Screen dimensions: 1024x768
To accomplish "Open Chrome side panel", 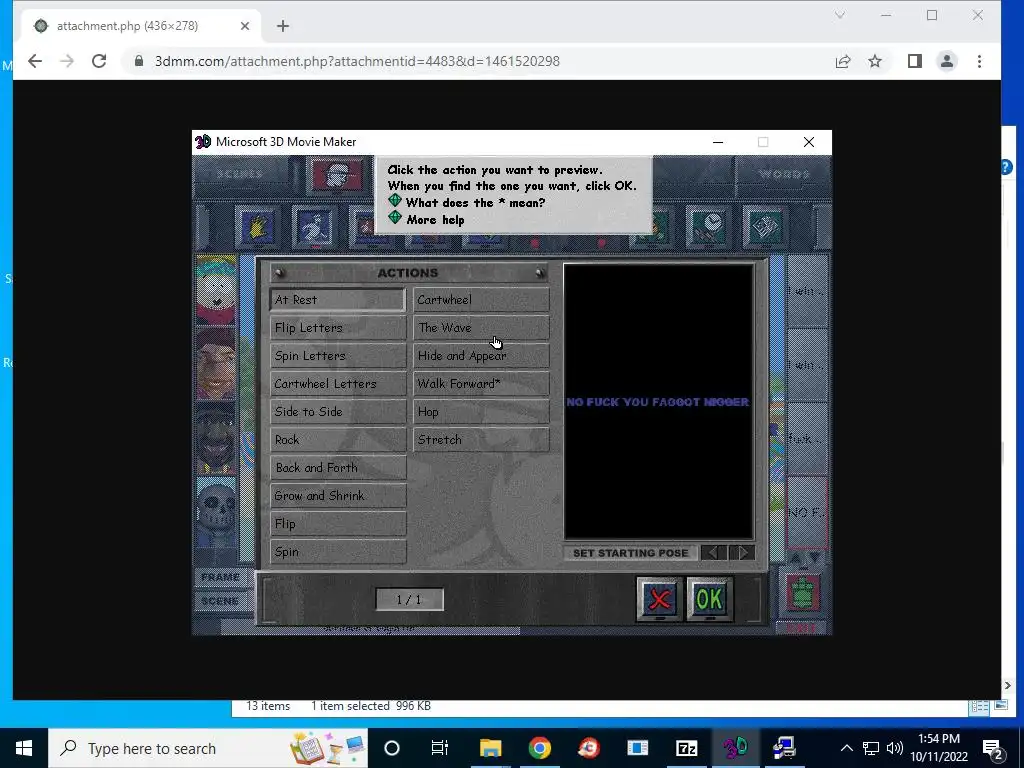I will pos(915,61).
